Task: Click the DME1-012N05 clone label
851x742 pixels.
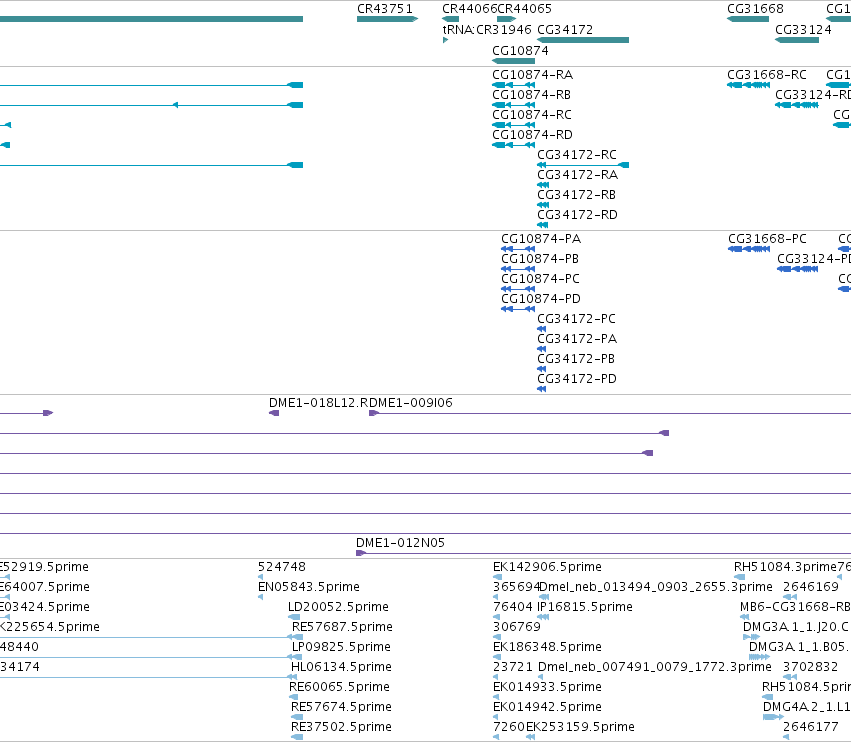Action: pyautogui.click(x=400, y=543)
